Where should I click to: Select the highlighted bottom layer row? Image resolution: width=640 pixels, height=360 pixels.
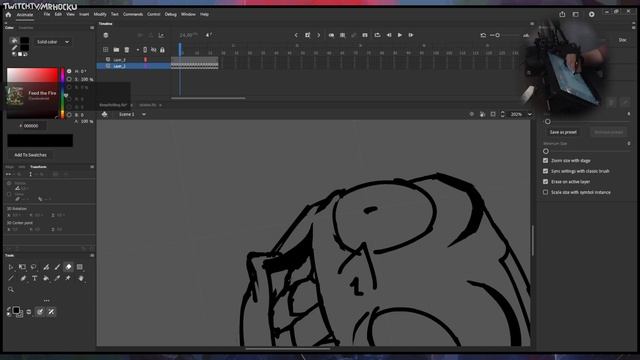click(x=133, y=66)
